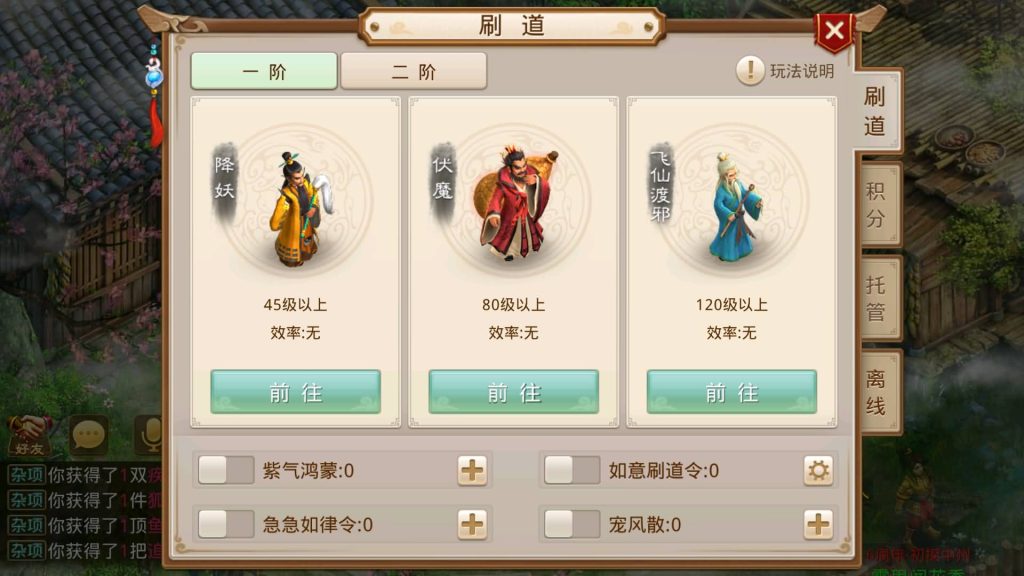Screen dimensions: 1024x576
Task: Open 如意刷道令 gear settings
Action: [x=818, y=471]
